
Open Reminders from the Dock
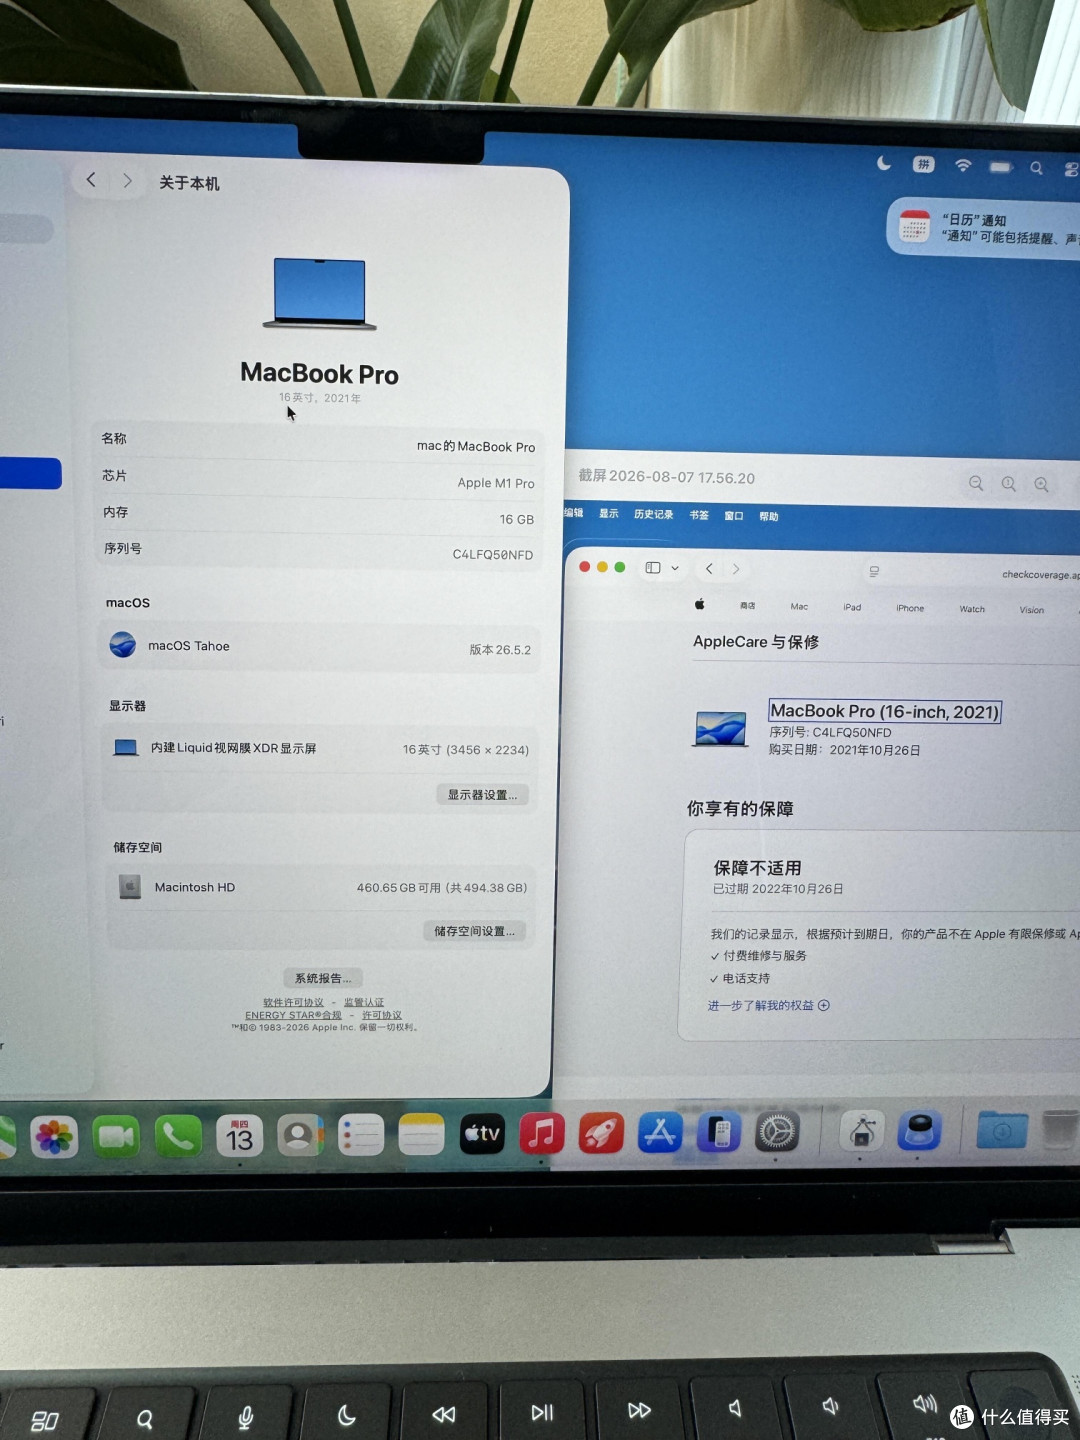[x=361, y=1136]
